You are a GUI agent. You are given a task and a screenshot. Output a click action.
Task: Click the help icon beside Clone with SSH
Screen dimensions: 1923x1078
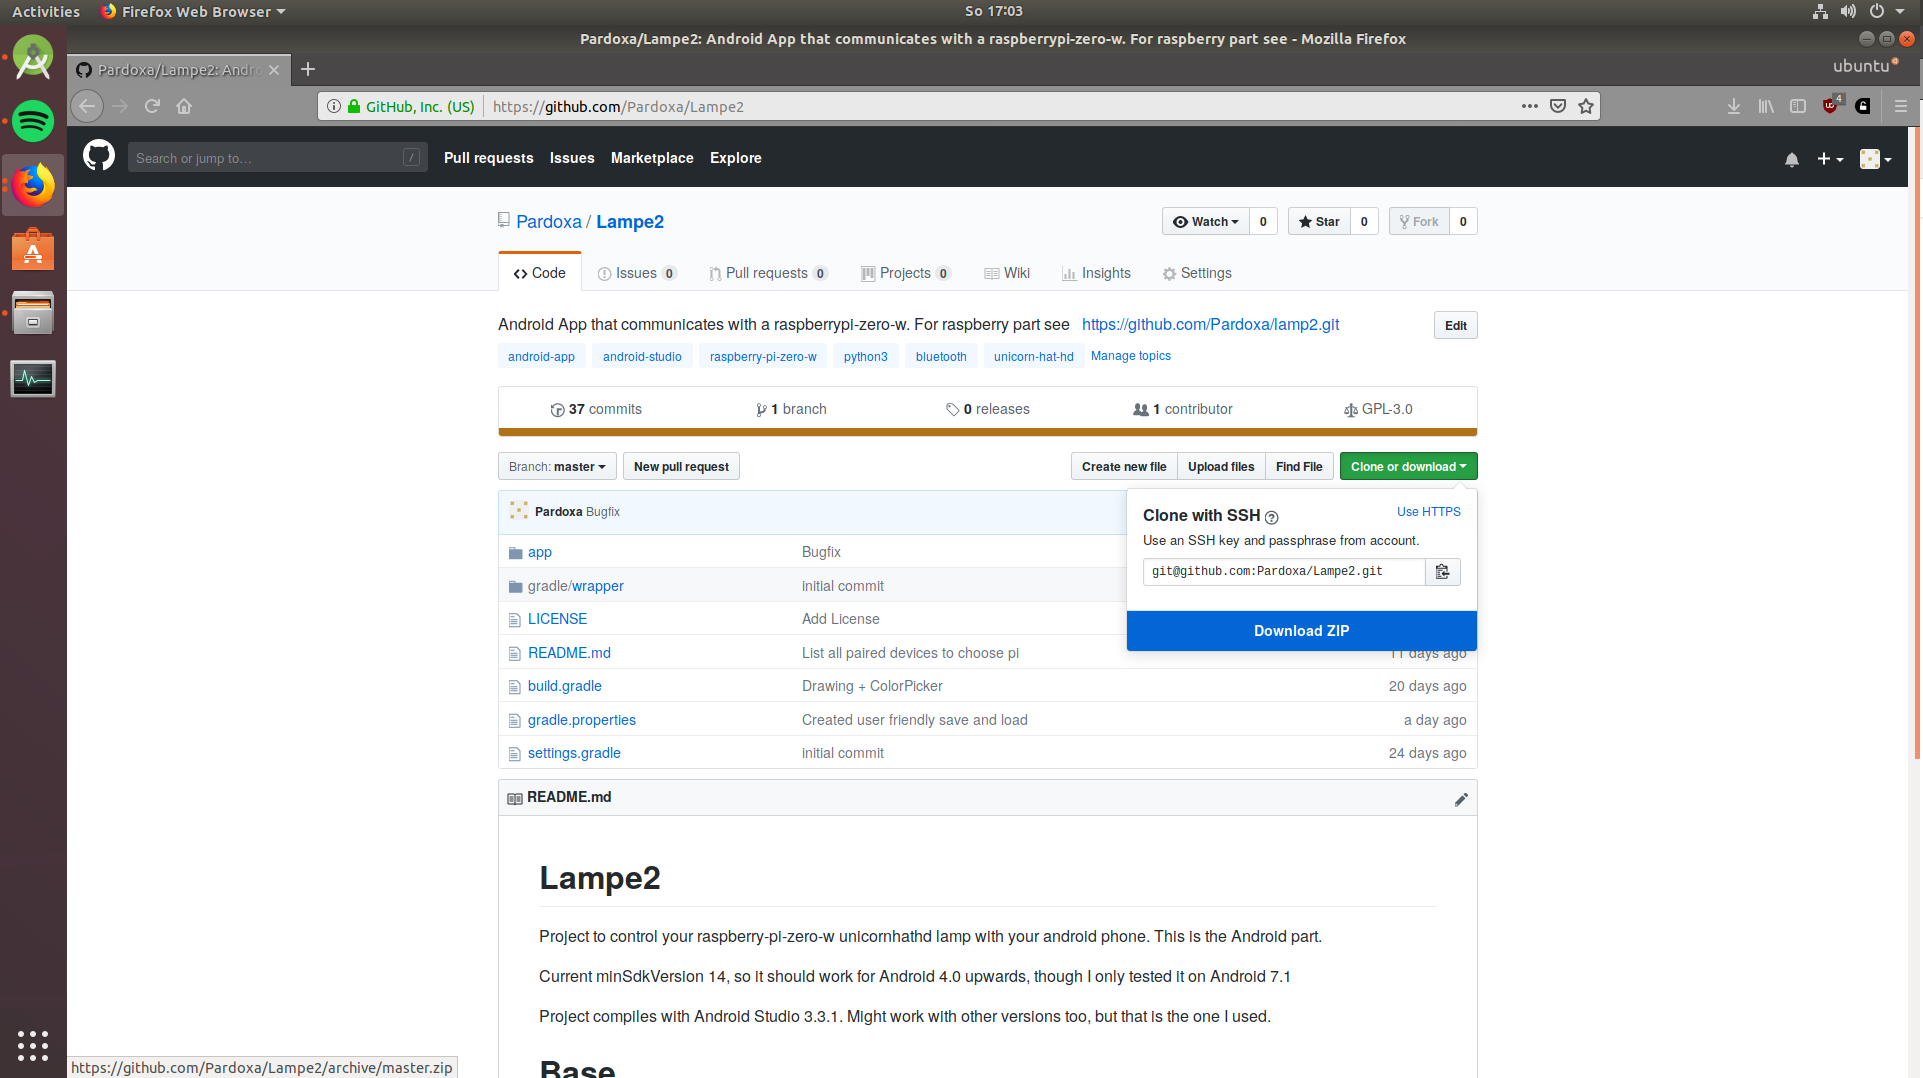1271,517
